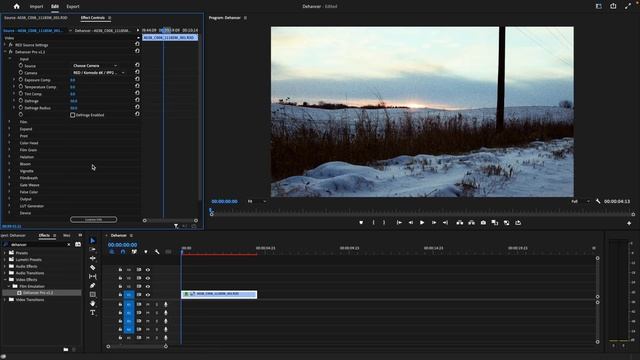Select the Rectangle tool
Screen dimensions: 640x360
(x=93, y=294)
